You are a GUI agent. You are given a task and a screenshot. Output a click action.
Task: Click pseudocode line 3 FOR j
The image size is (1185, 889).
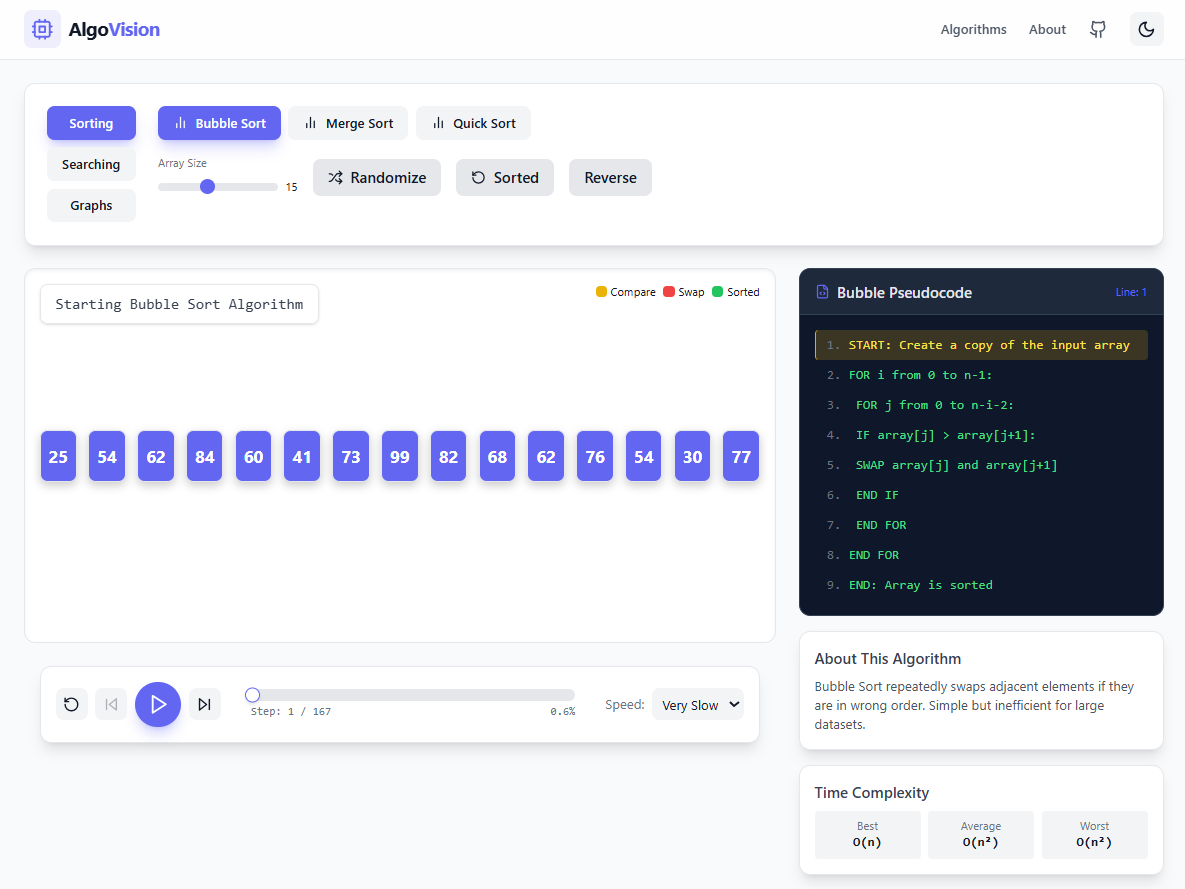[x=981, y=405]
